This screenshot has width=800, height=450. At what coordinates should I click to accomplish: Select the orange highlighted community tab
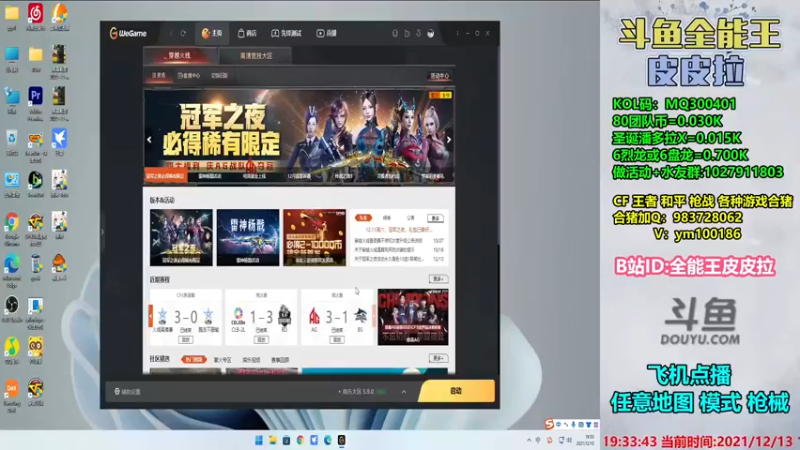click(x=193, y=360)
